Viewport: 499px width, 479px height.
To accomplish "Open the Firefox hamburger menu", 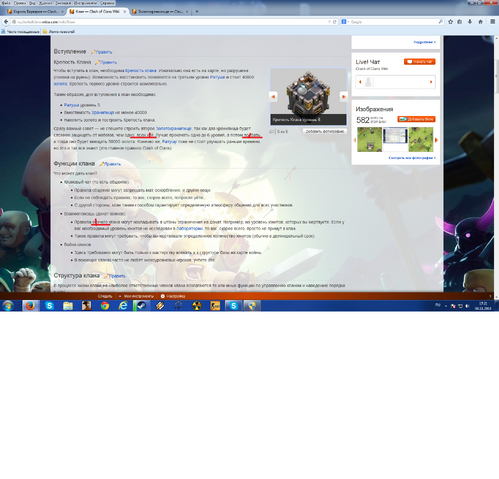I will (x=493, y=22).
